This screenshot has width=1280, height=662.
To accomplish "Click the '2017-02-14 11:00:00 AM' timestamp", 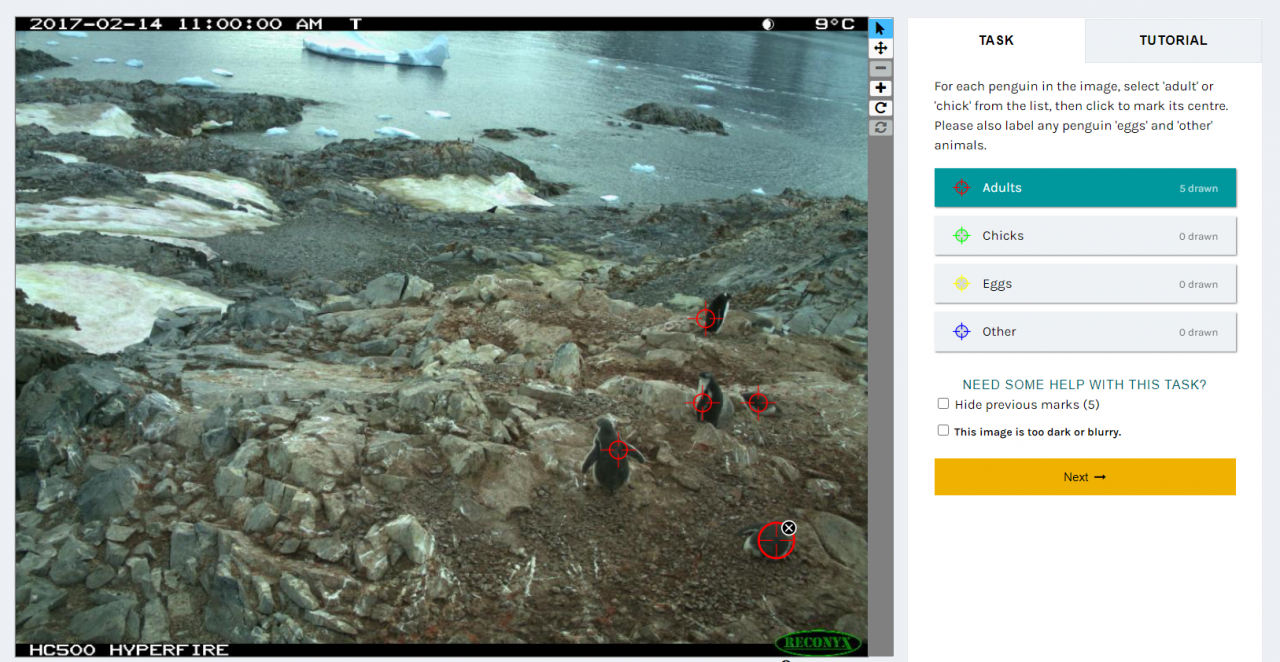I will pyautogui.click(x=176, y=24).
